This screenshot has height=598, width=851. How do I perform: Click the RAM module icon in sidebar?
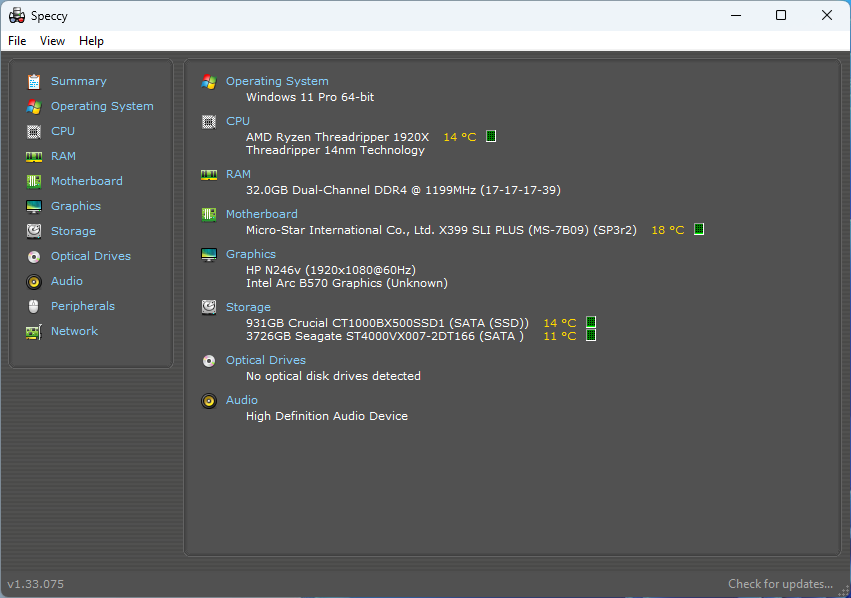34,156
